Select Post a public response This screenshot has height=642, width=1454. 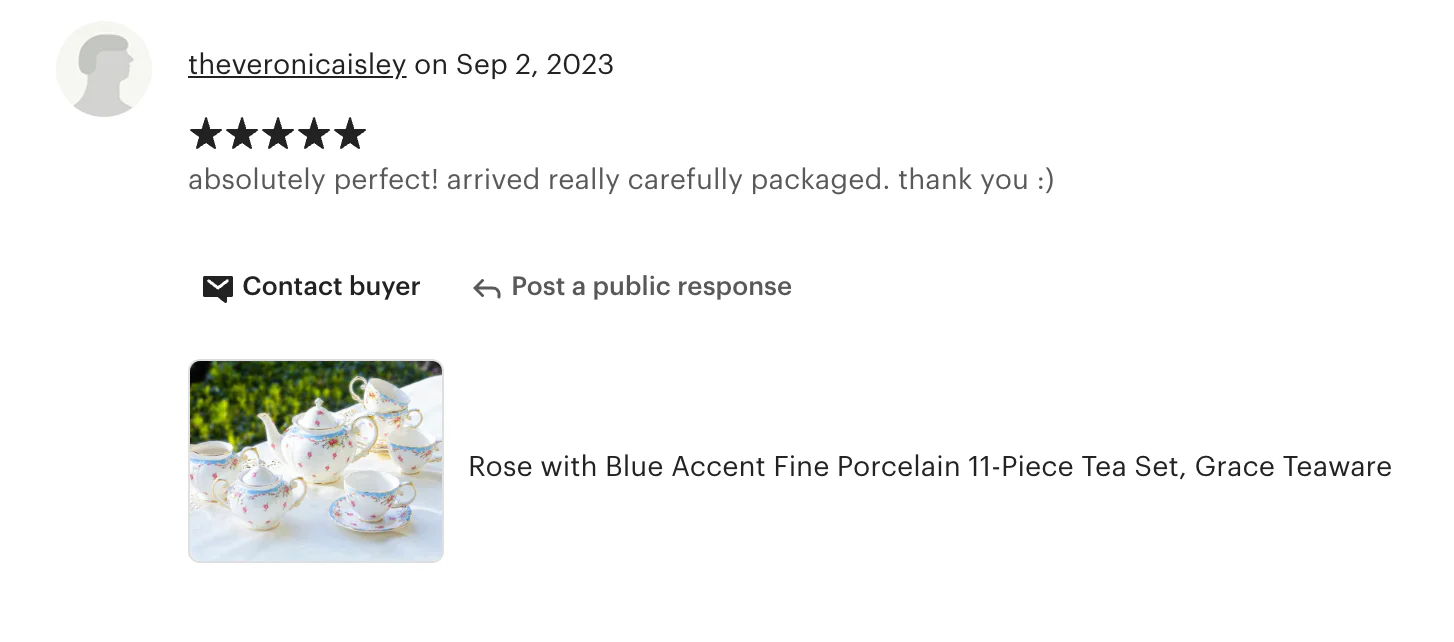click(651, 287)
